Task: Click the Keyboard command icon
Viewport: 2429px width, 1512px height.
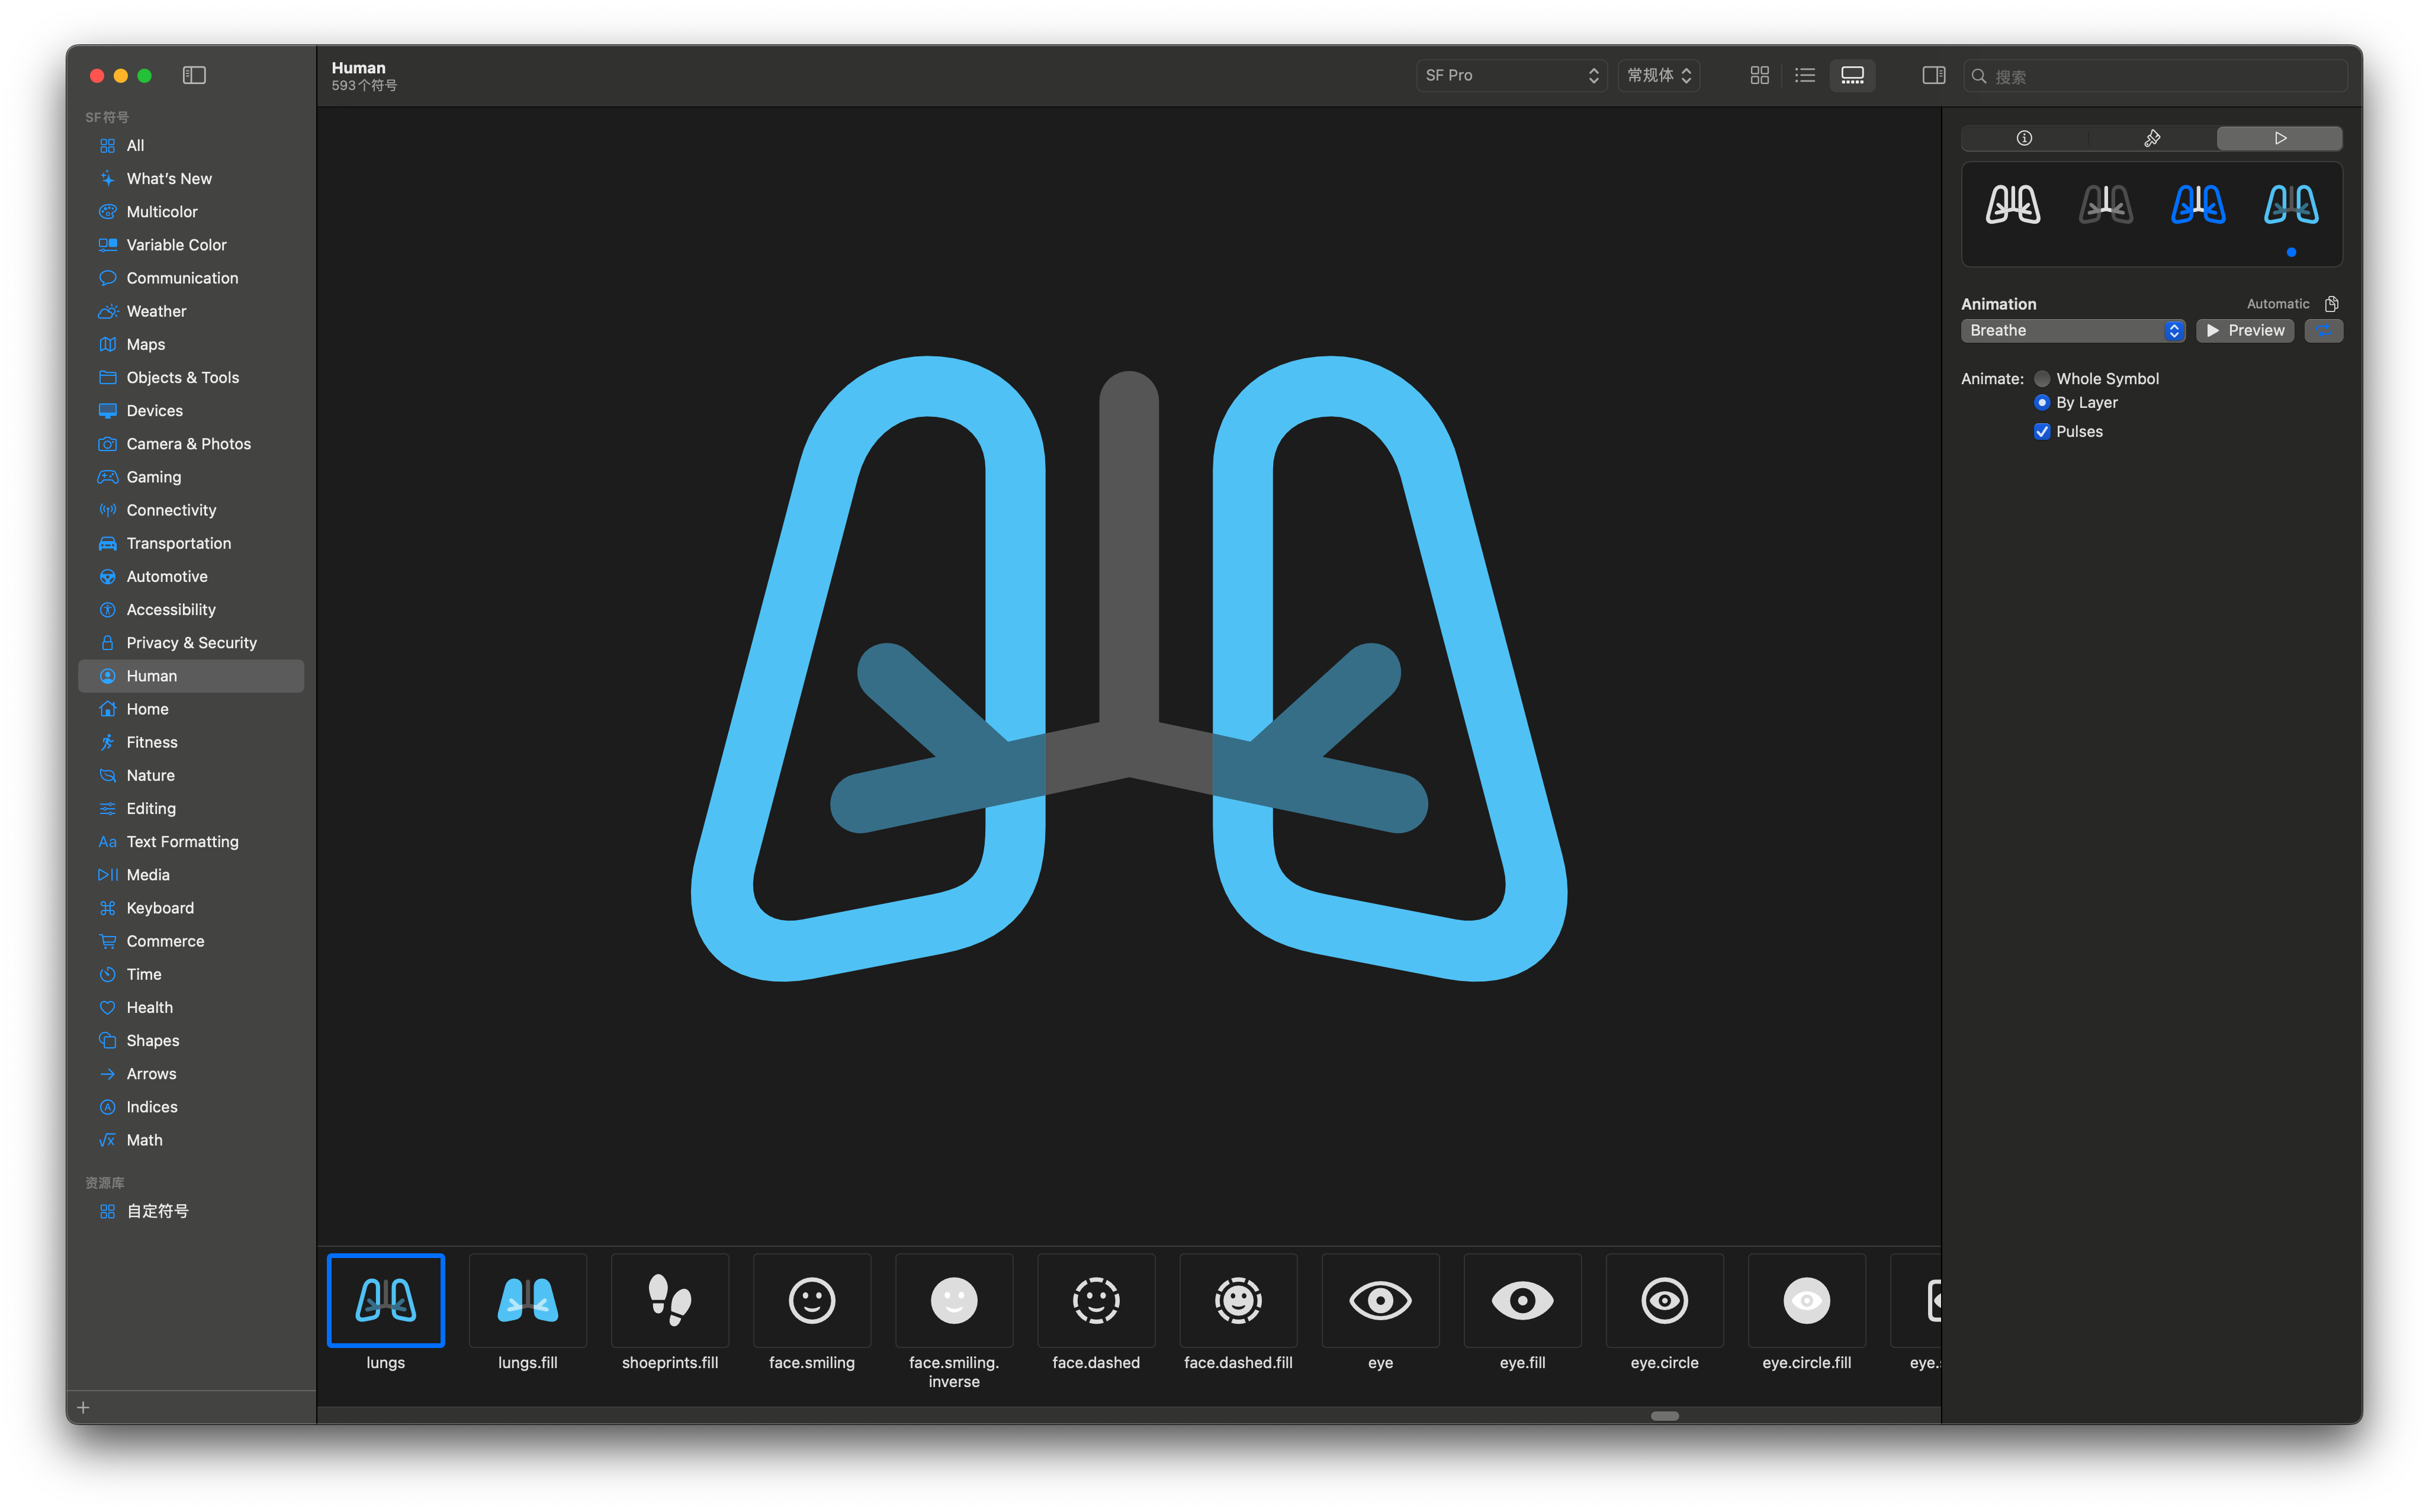Action: [107, 908]
